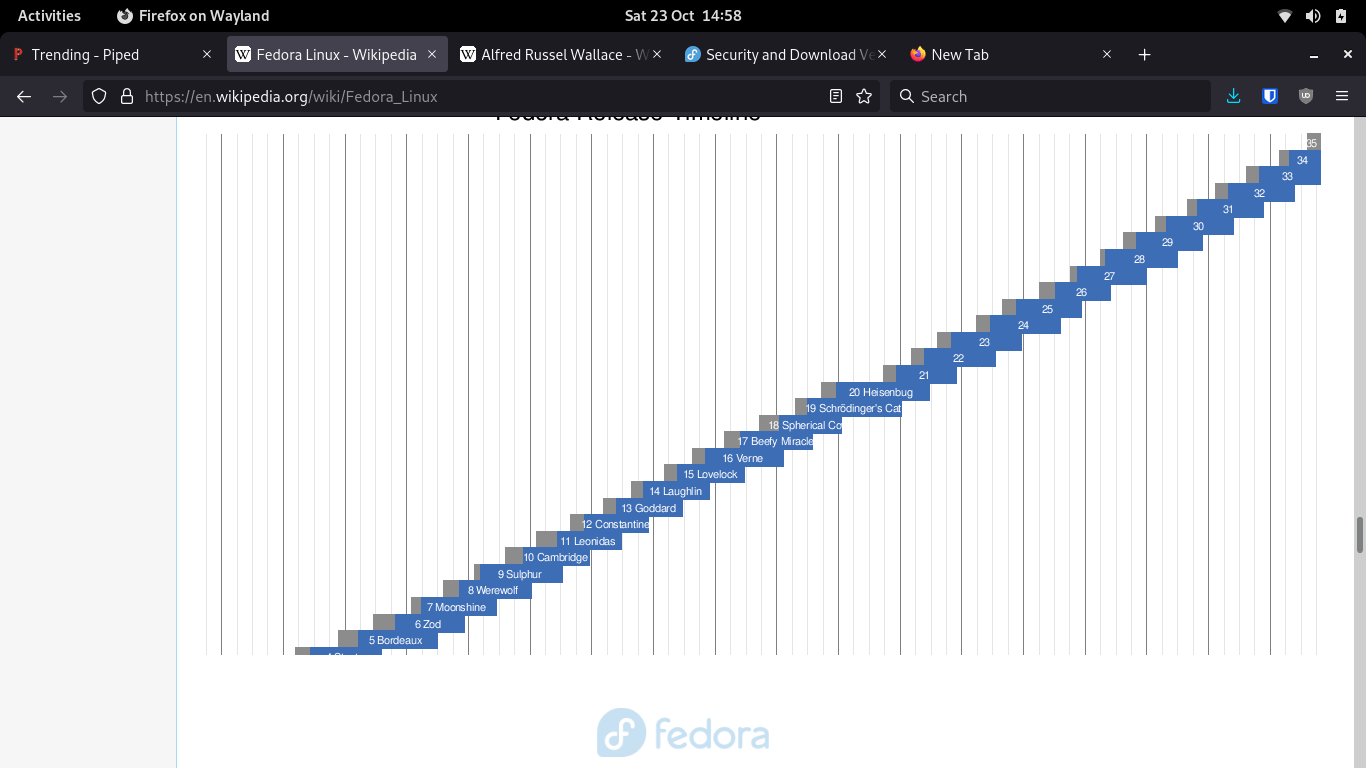
Task: Open Firefox application menu
Action: (1342, 96)
